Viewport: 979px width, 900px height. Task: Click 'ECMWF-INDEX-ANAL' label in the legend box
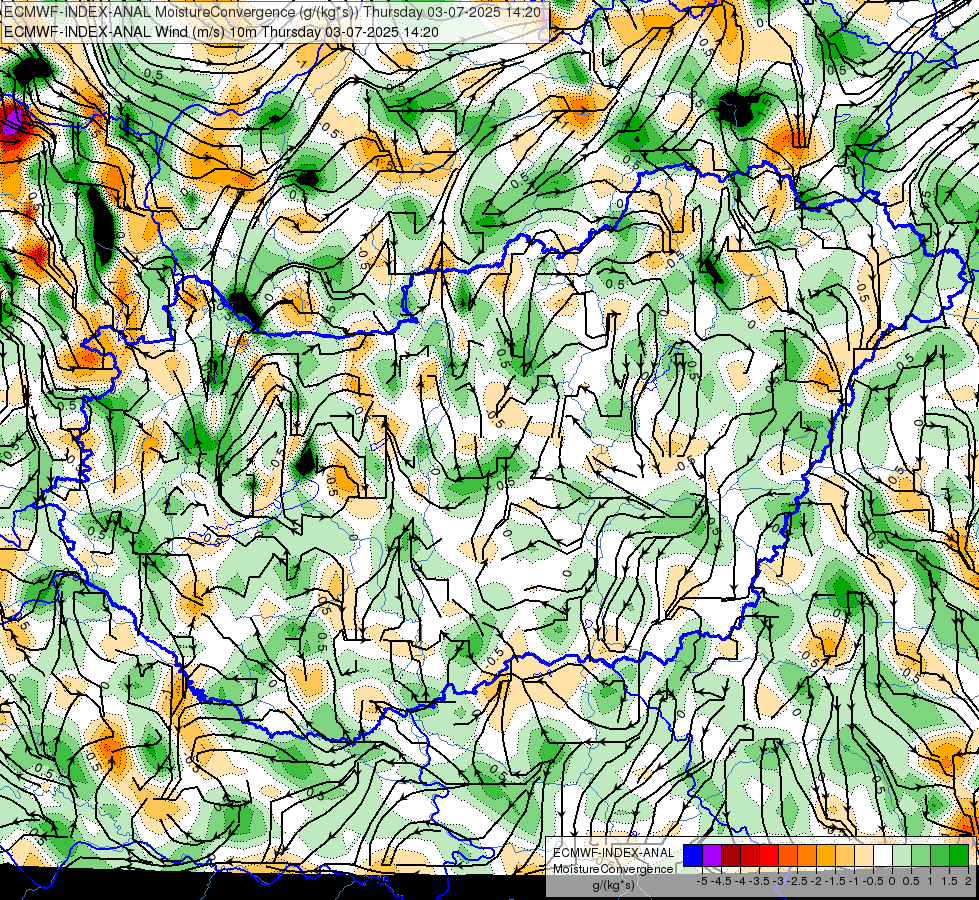(x=613, y=853)
